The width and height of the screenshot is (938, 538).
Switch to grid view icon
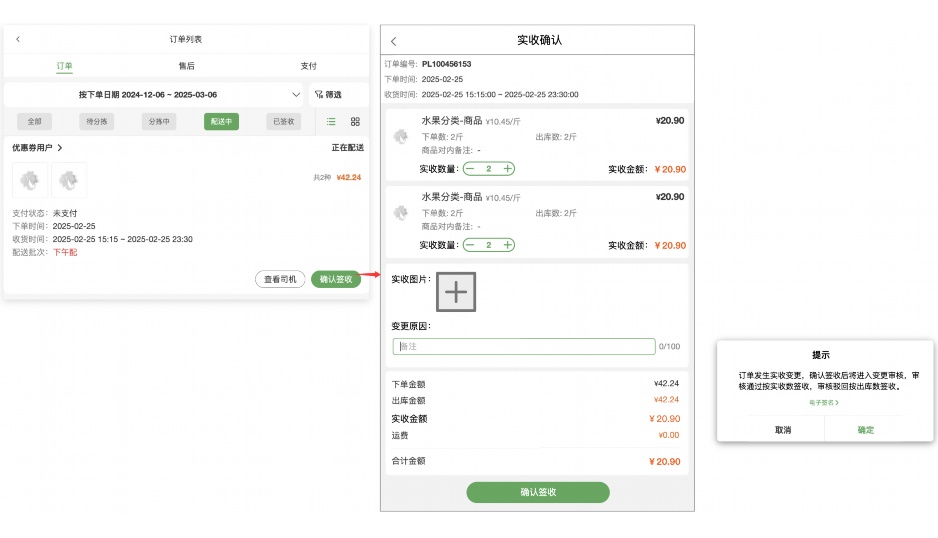pyautogui.click(x=355, y=121)
